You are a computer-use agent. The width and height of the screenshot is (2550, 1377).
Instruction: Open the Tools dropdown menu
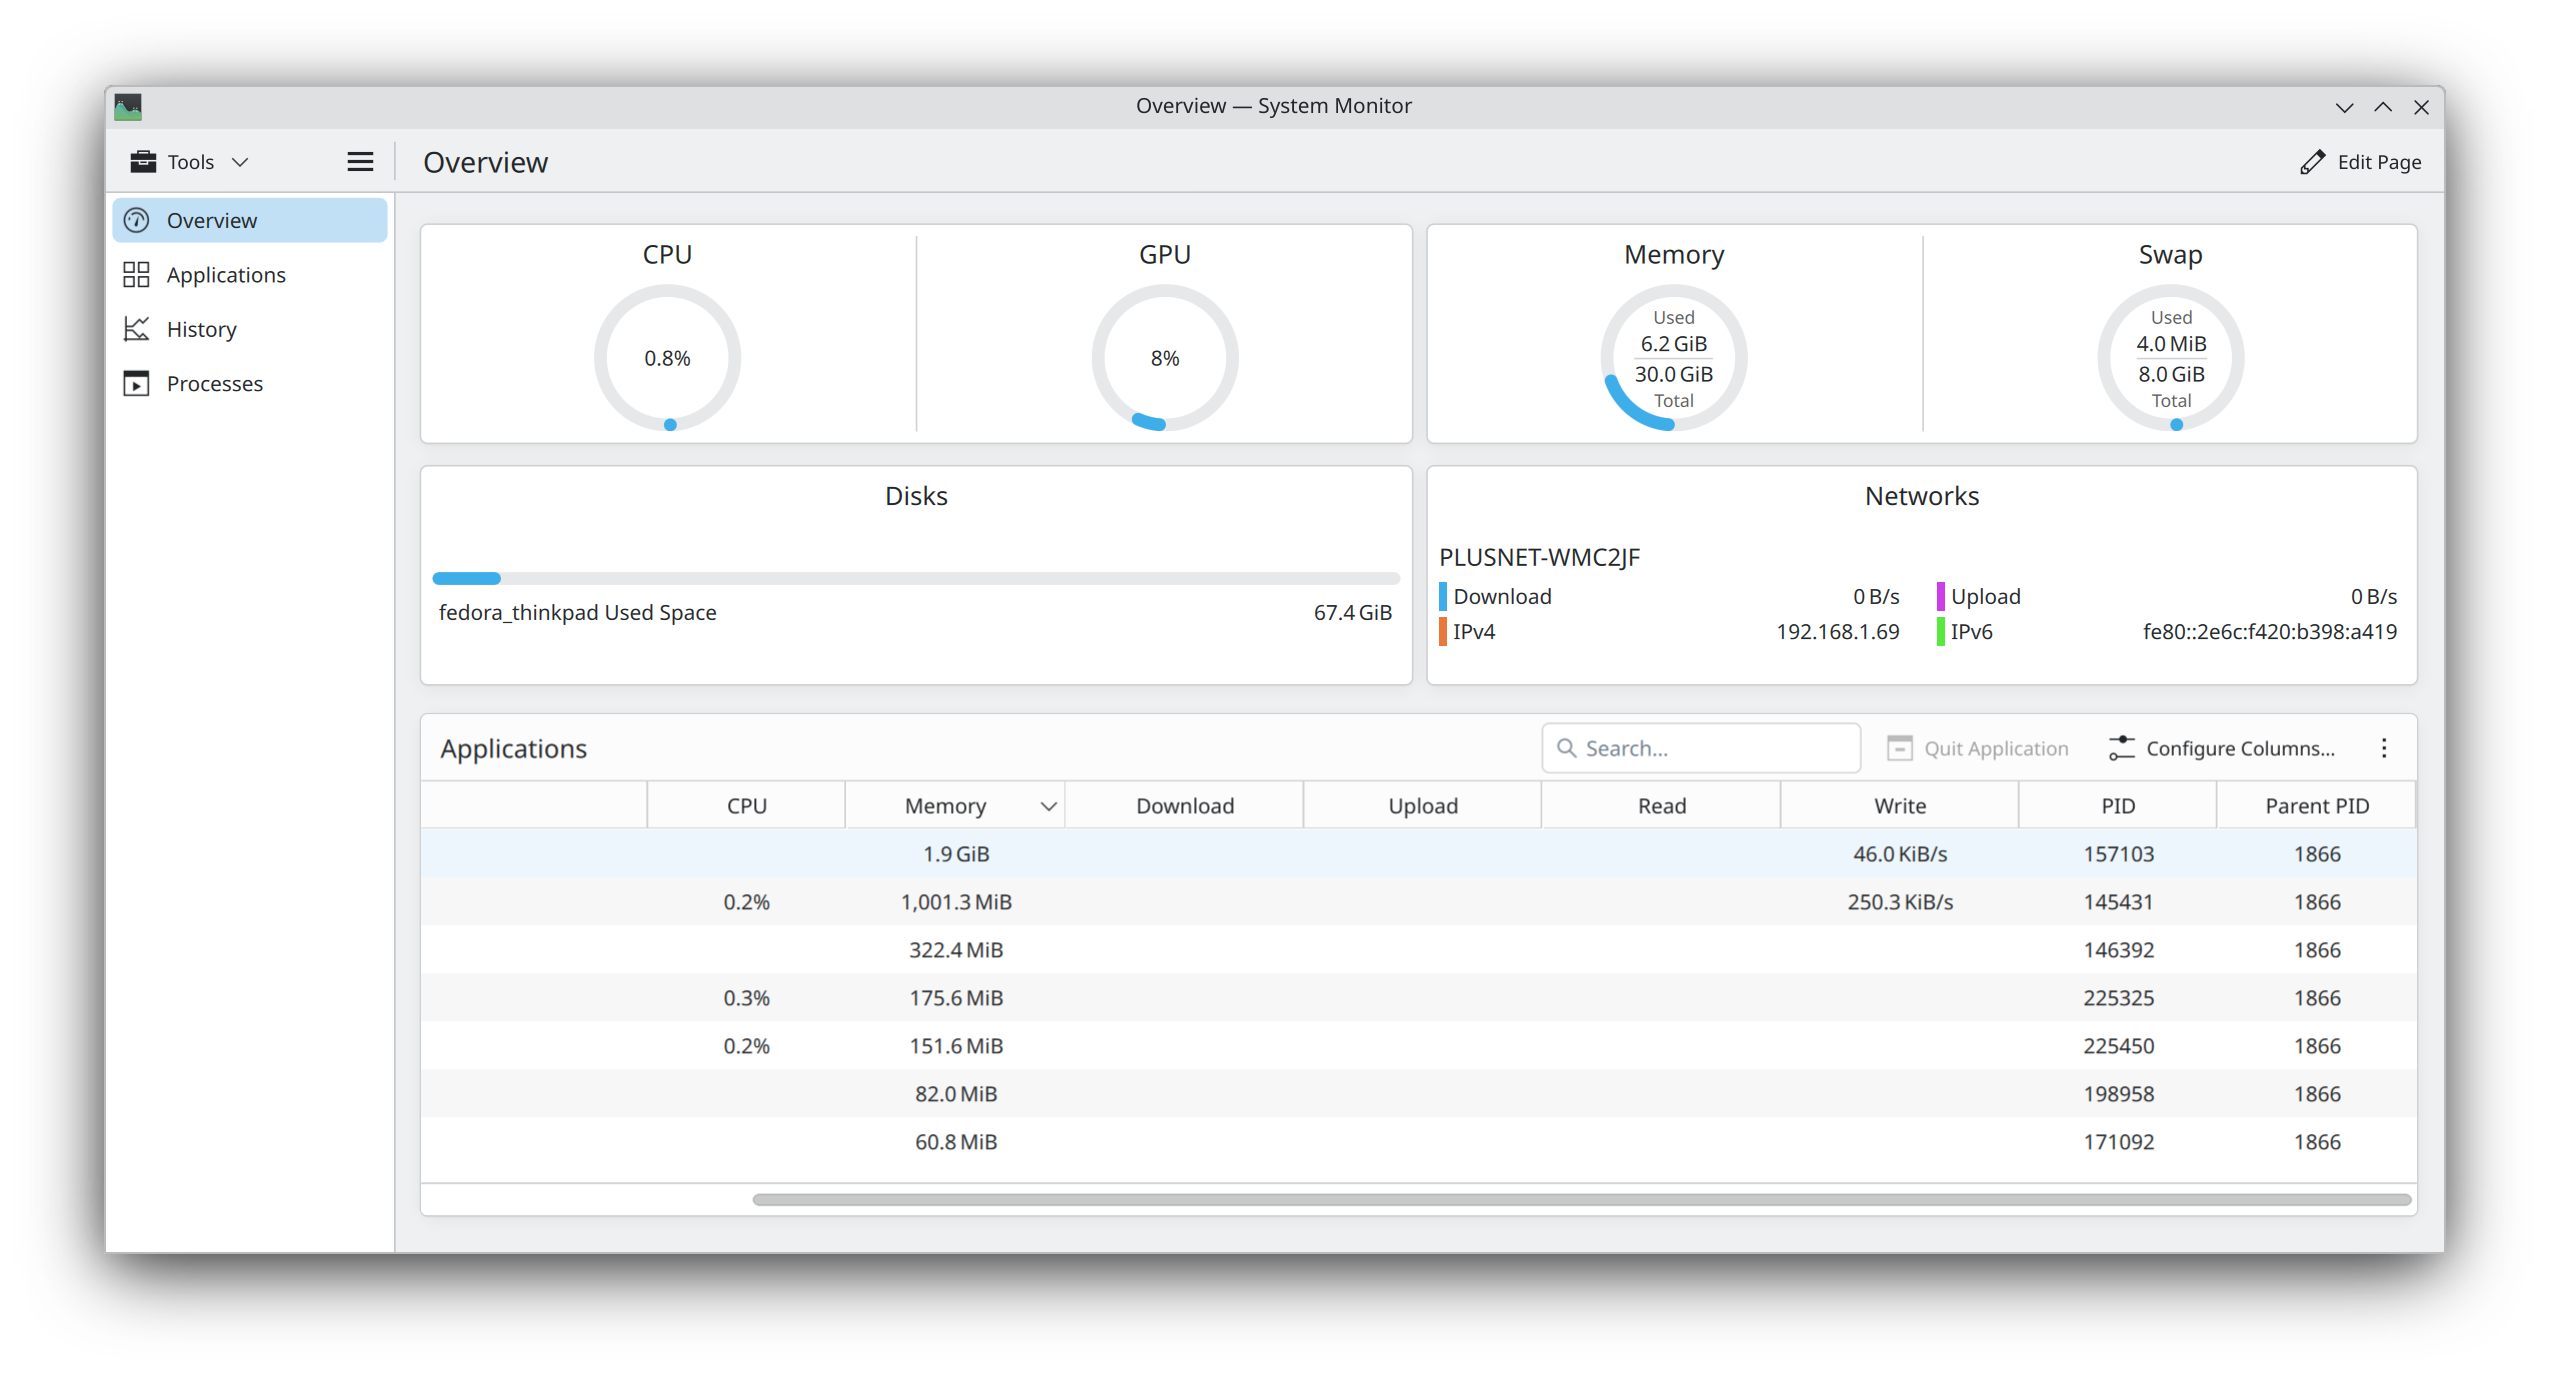(190, 162)
